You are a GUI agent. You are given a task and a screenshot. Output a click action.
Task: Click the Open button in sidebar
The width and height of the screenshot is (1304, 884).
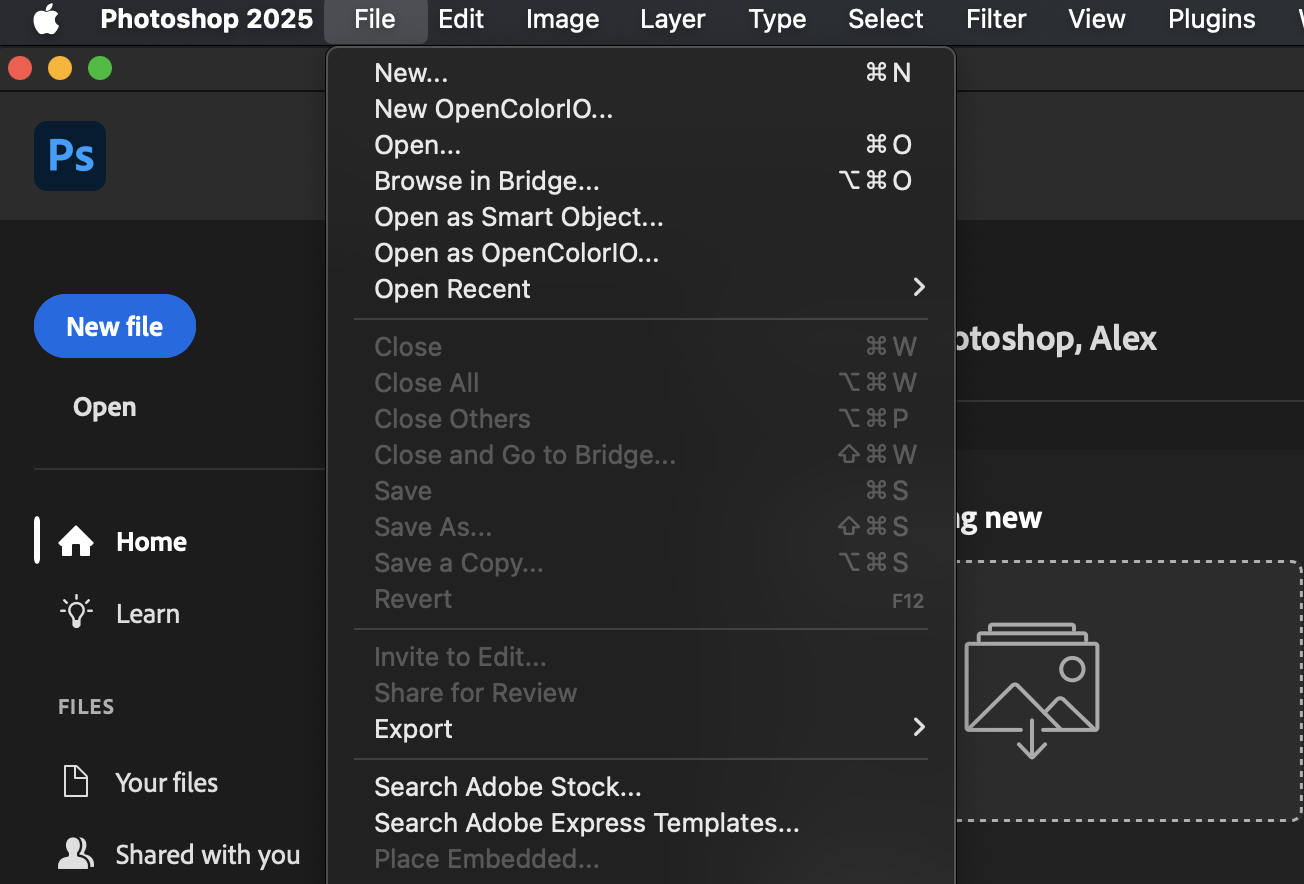(x=105, y=407)
